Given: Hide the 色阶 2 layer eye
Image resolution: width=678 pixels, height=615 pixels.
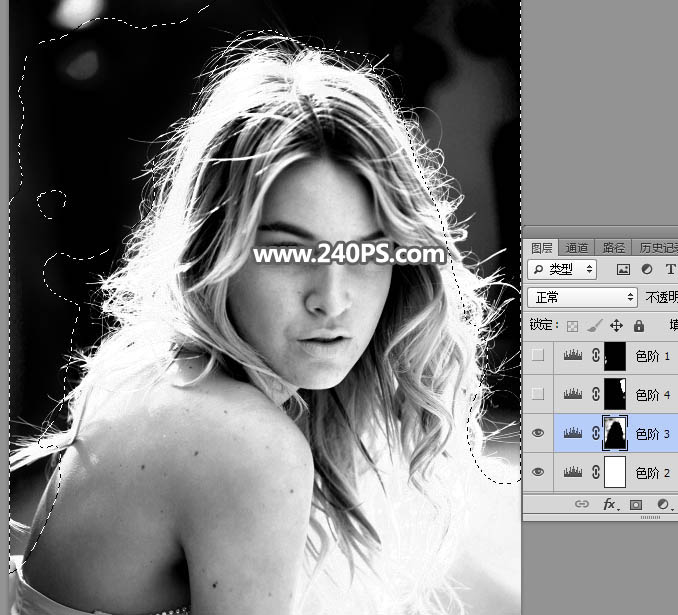Looking at the screenshot, I should pos(537,472).
